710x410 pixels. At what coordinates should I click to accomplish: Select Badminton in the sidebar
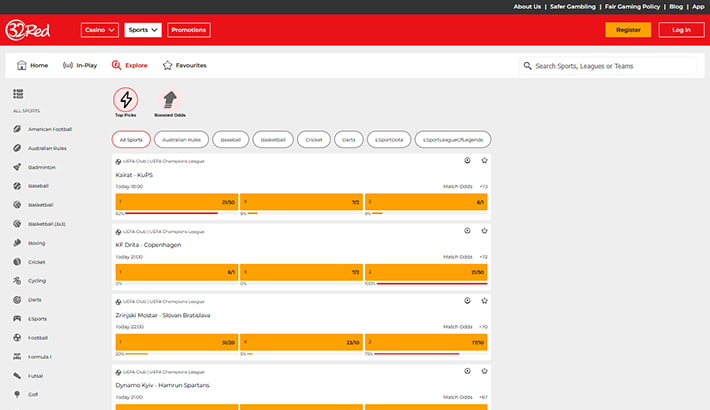(34, 167)
